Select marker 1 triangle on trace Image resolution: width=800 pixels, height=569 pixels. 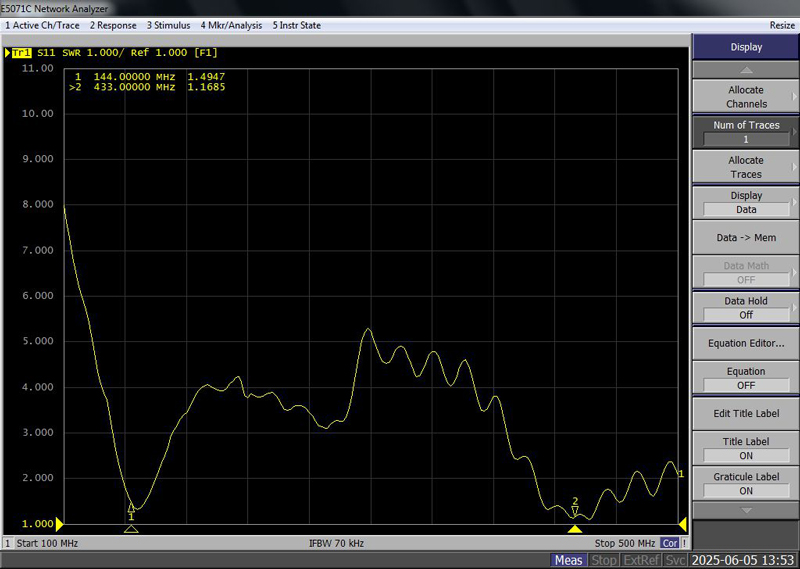(131, 508)
